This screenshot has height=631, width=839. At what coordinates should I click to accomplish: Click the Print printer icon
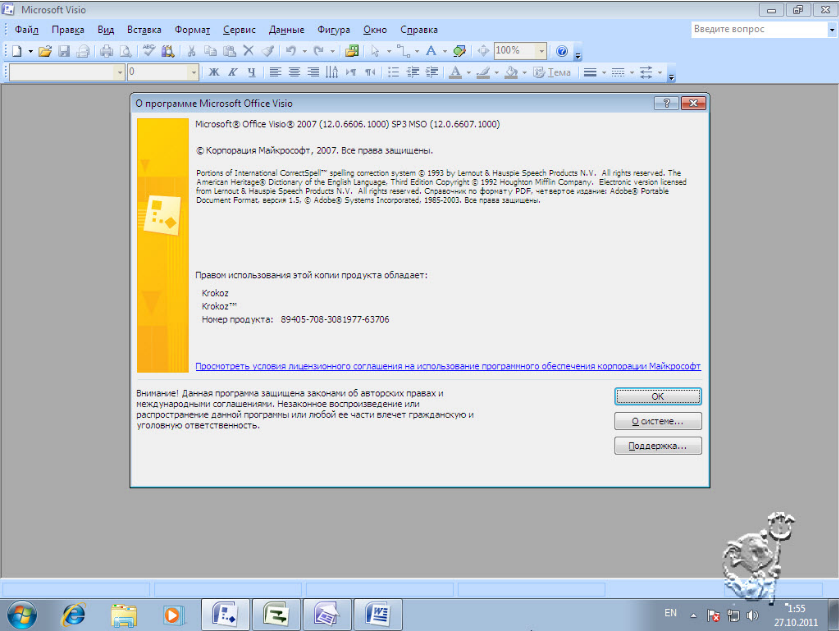(x=106, y=51)
